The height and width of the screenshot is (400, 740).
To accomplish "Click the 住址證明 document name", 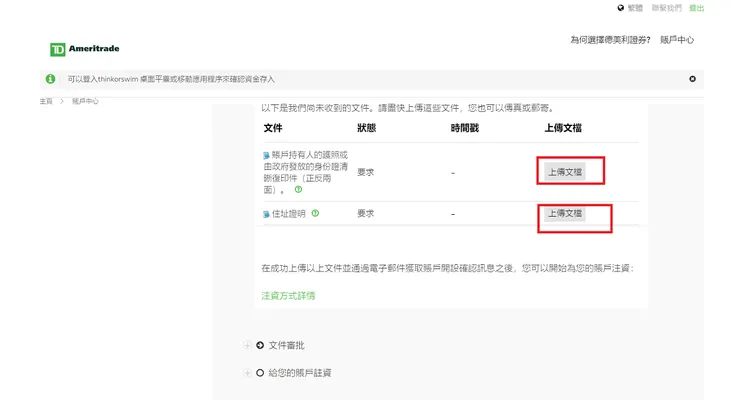I will click(x=289, y=214).
